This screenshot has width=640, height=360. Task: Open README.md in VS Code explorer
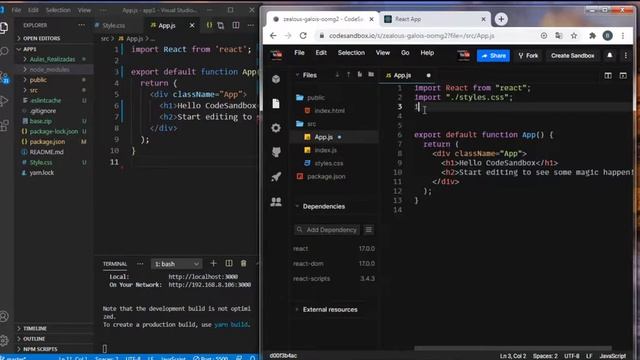[46, 152]
